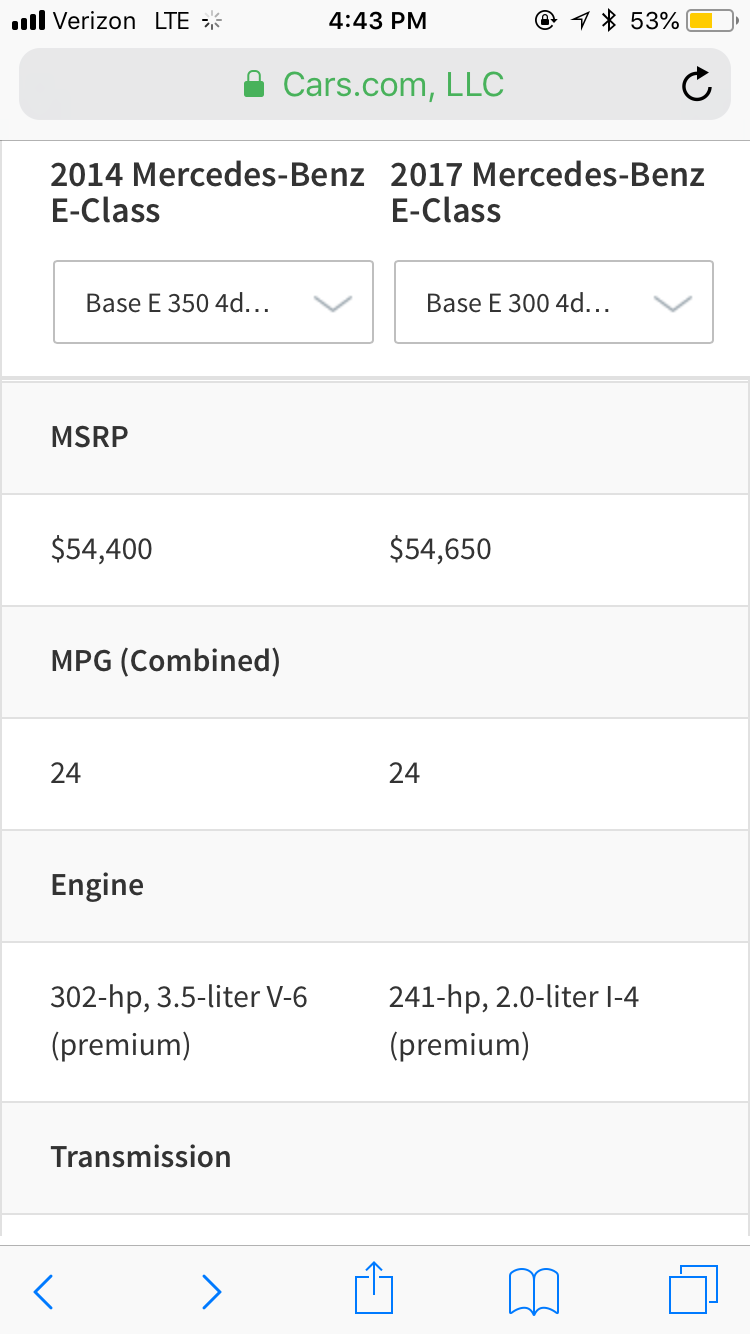Tap the MPG (Combined) section header

pyautogui.click(x=375, y=661)
